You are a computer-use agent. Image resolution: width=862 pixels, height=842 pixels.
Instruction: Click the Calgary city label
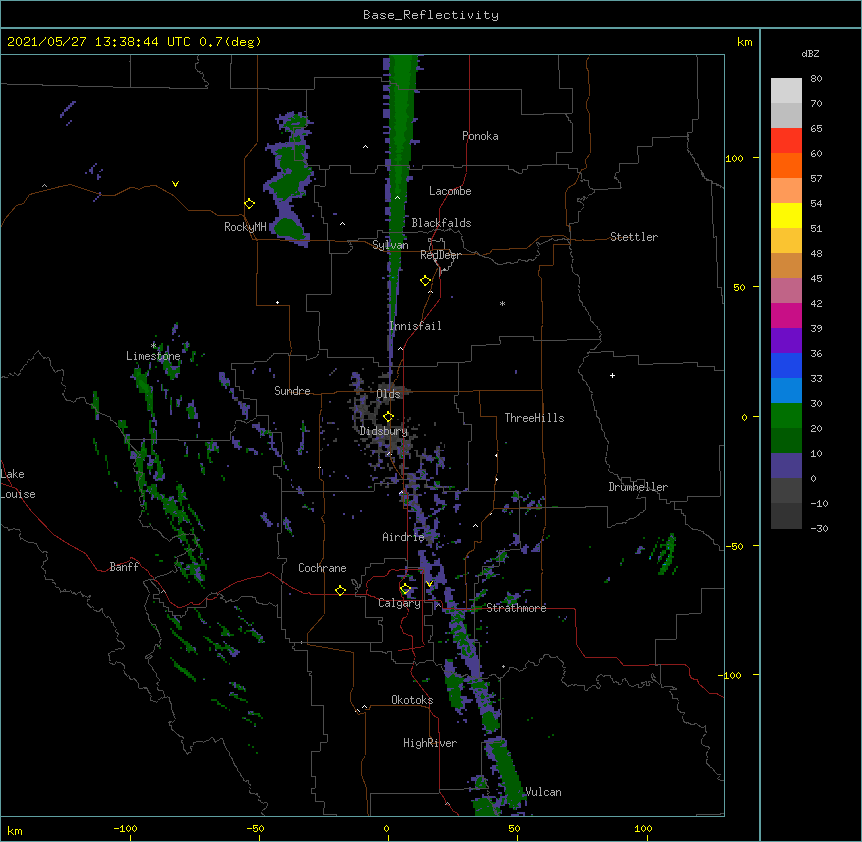click(x=400, y=603)
